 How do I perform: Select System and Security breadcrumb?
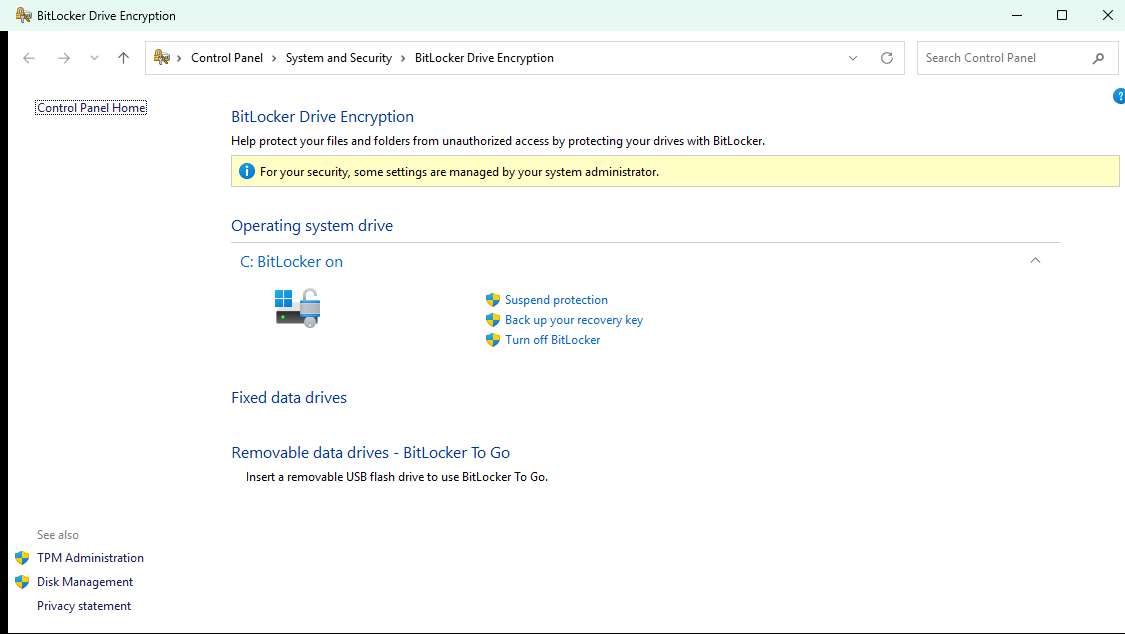tap(339, 58)
